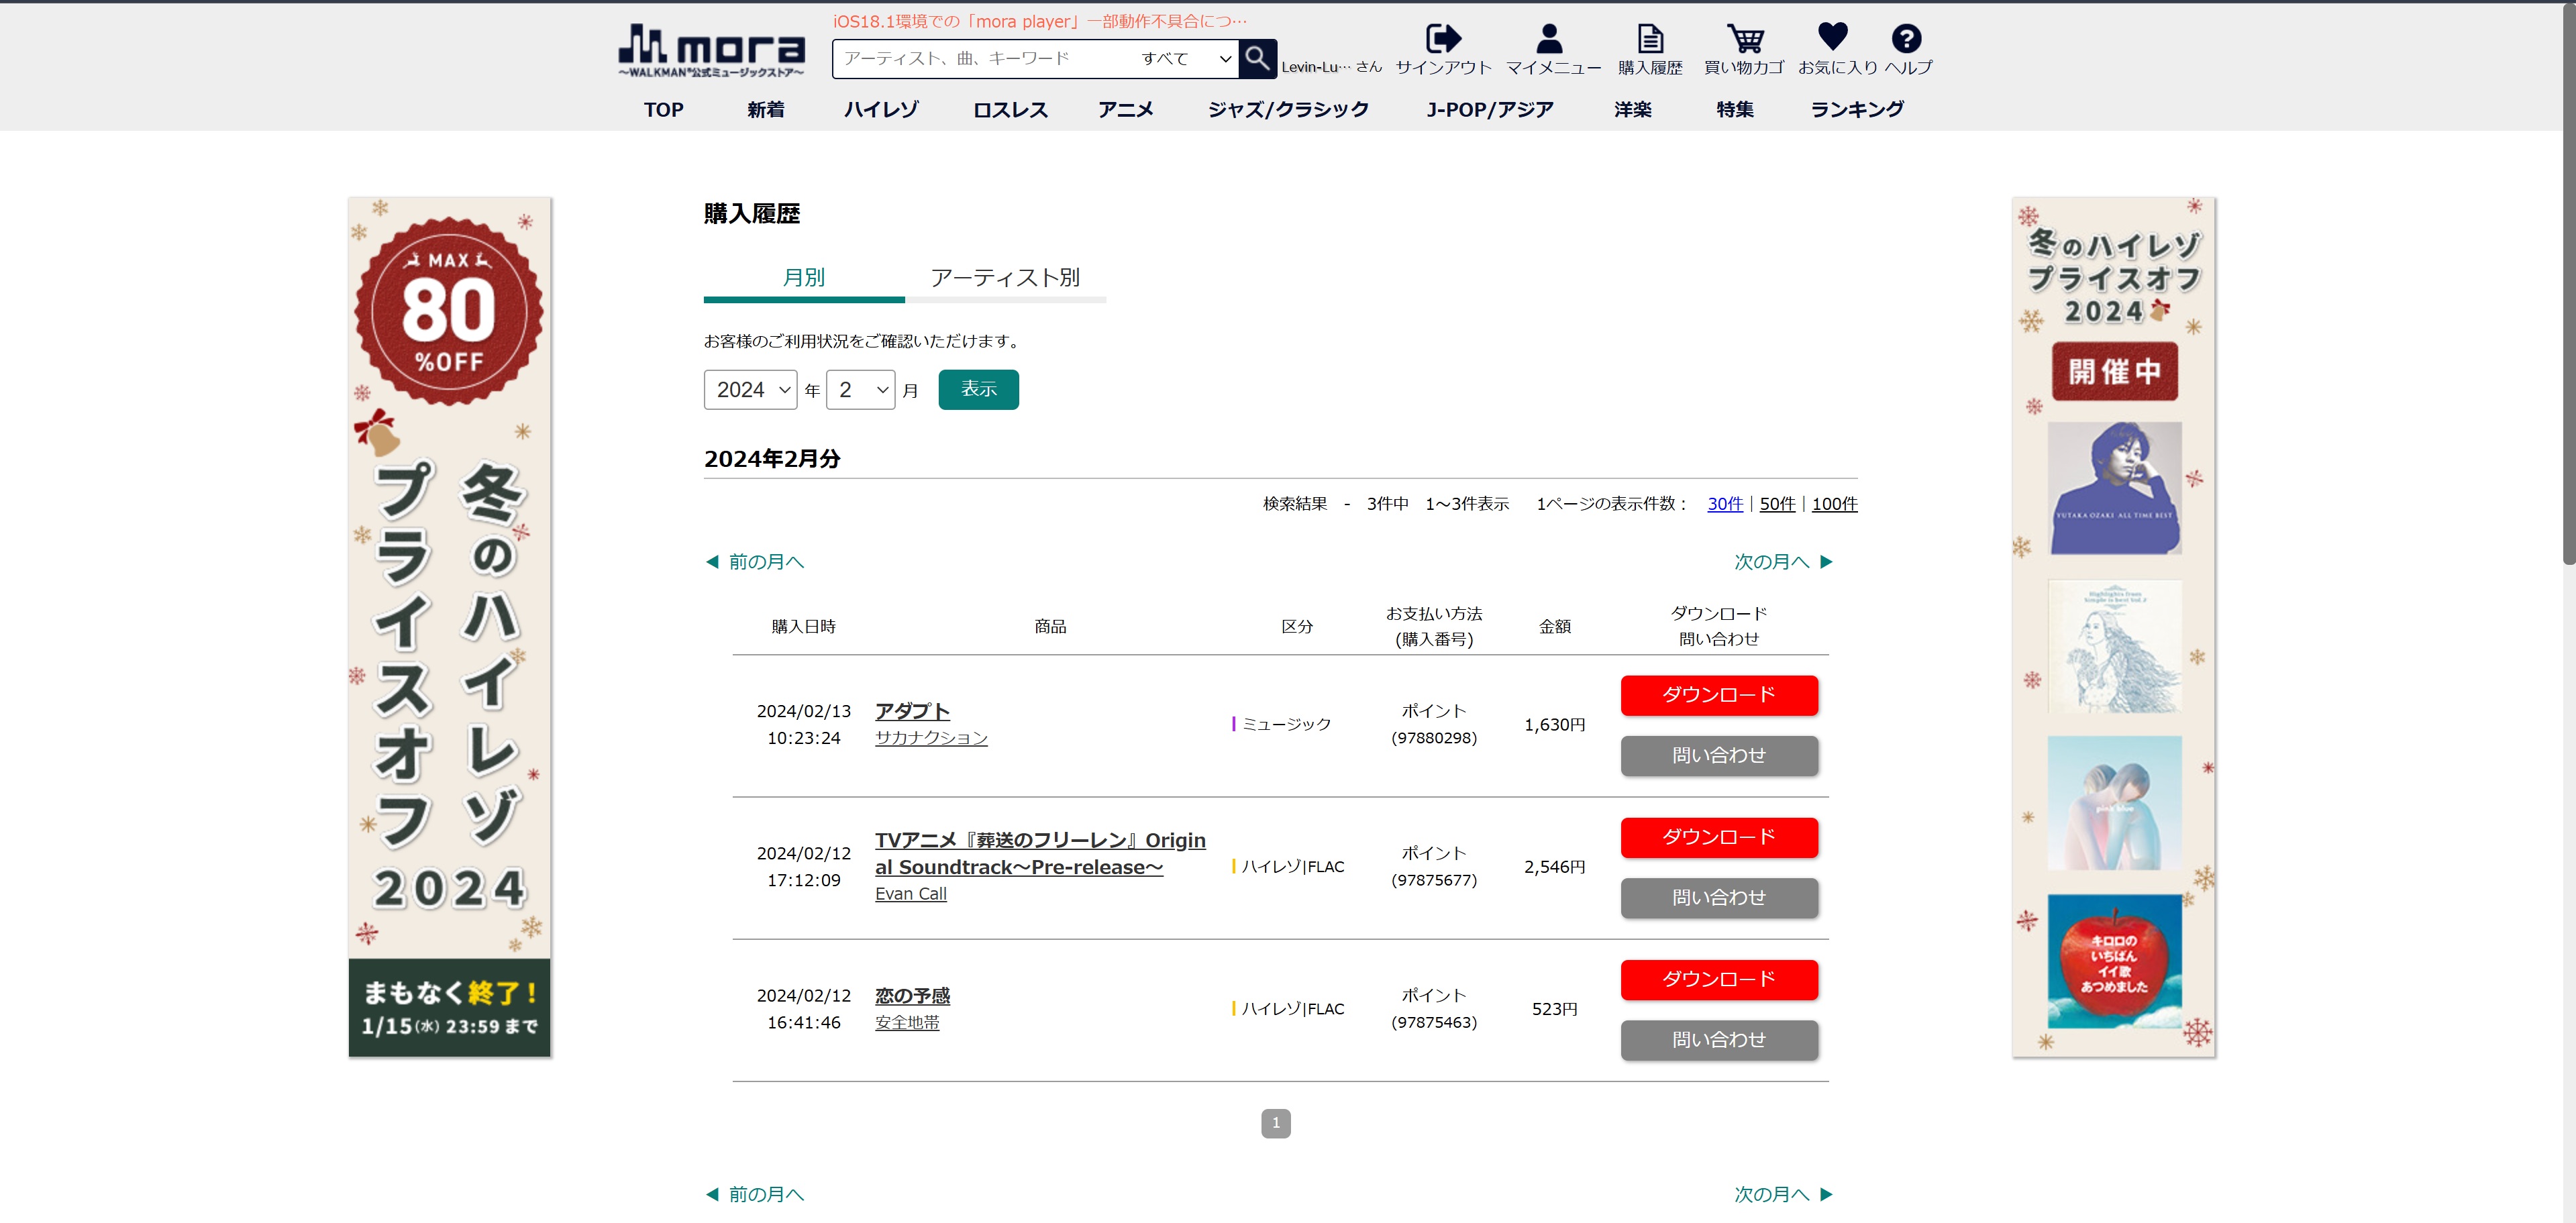2576x1223 pixels.
Task: Download the アダプト purchase
Action: [1719, 695]
